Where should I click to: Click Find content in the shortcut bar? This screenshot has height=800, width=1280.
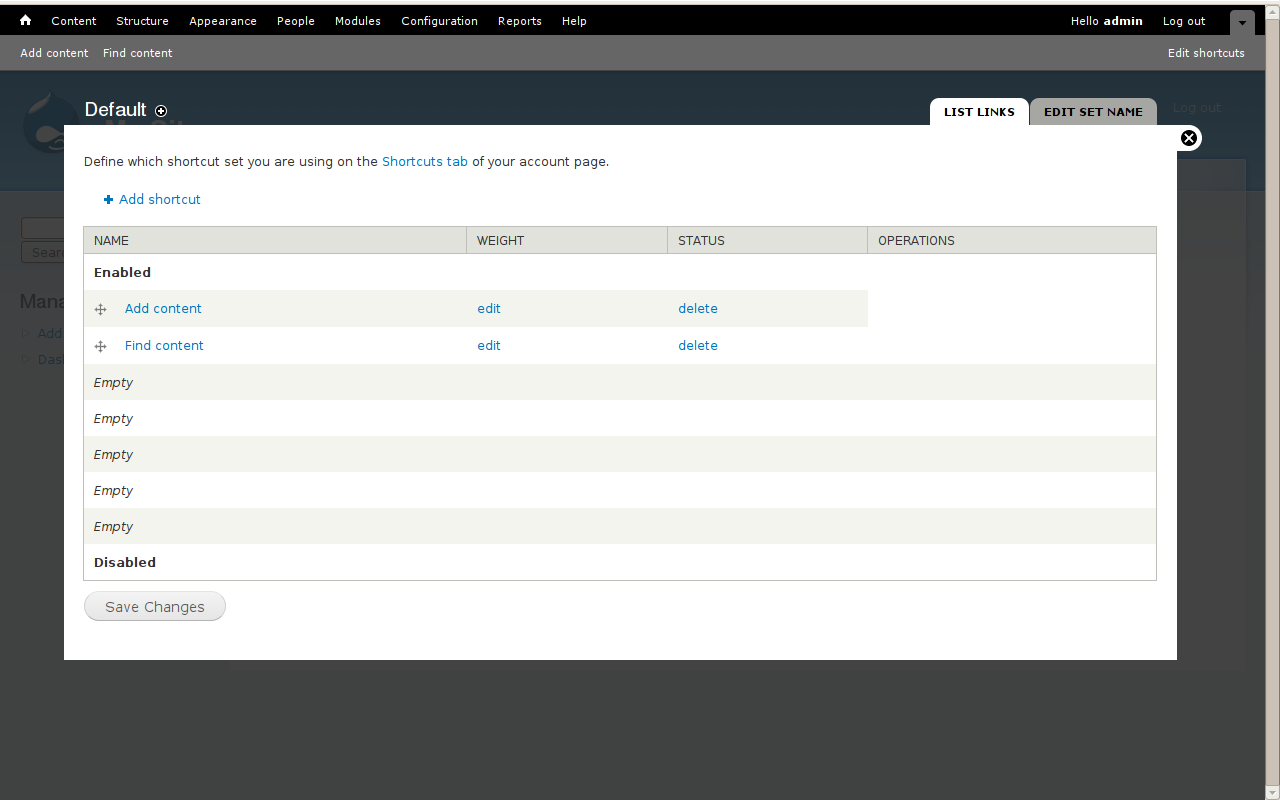coord(138,53)
